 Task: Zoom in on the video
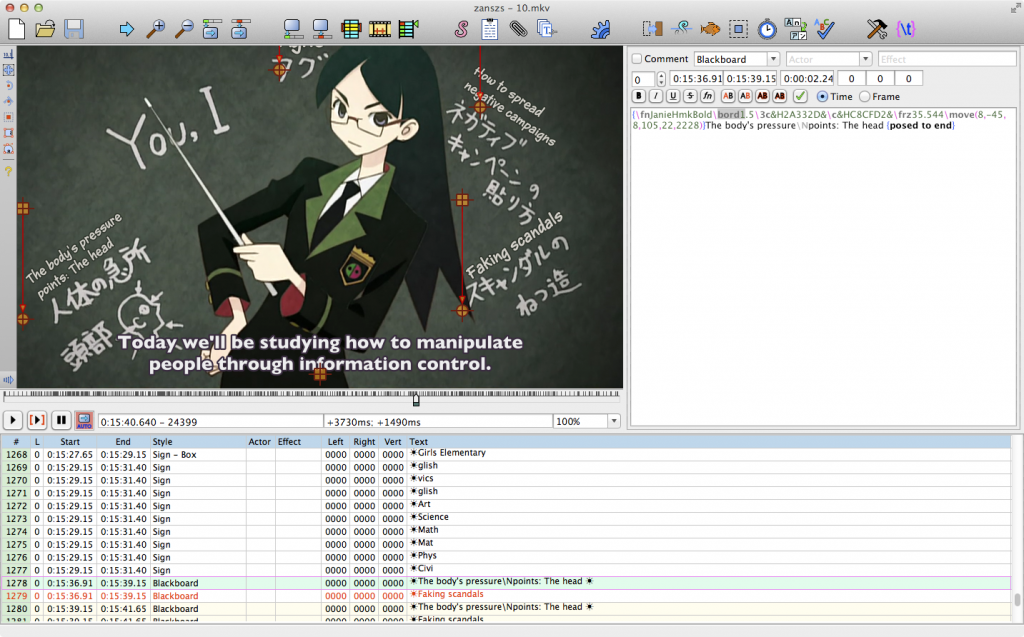tap(155, 29)
